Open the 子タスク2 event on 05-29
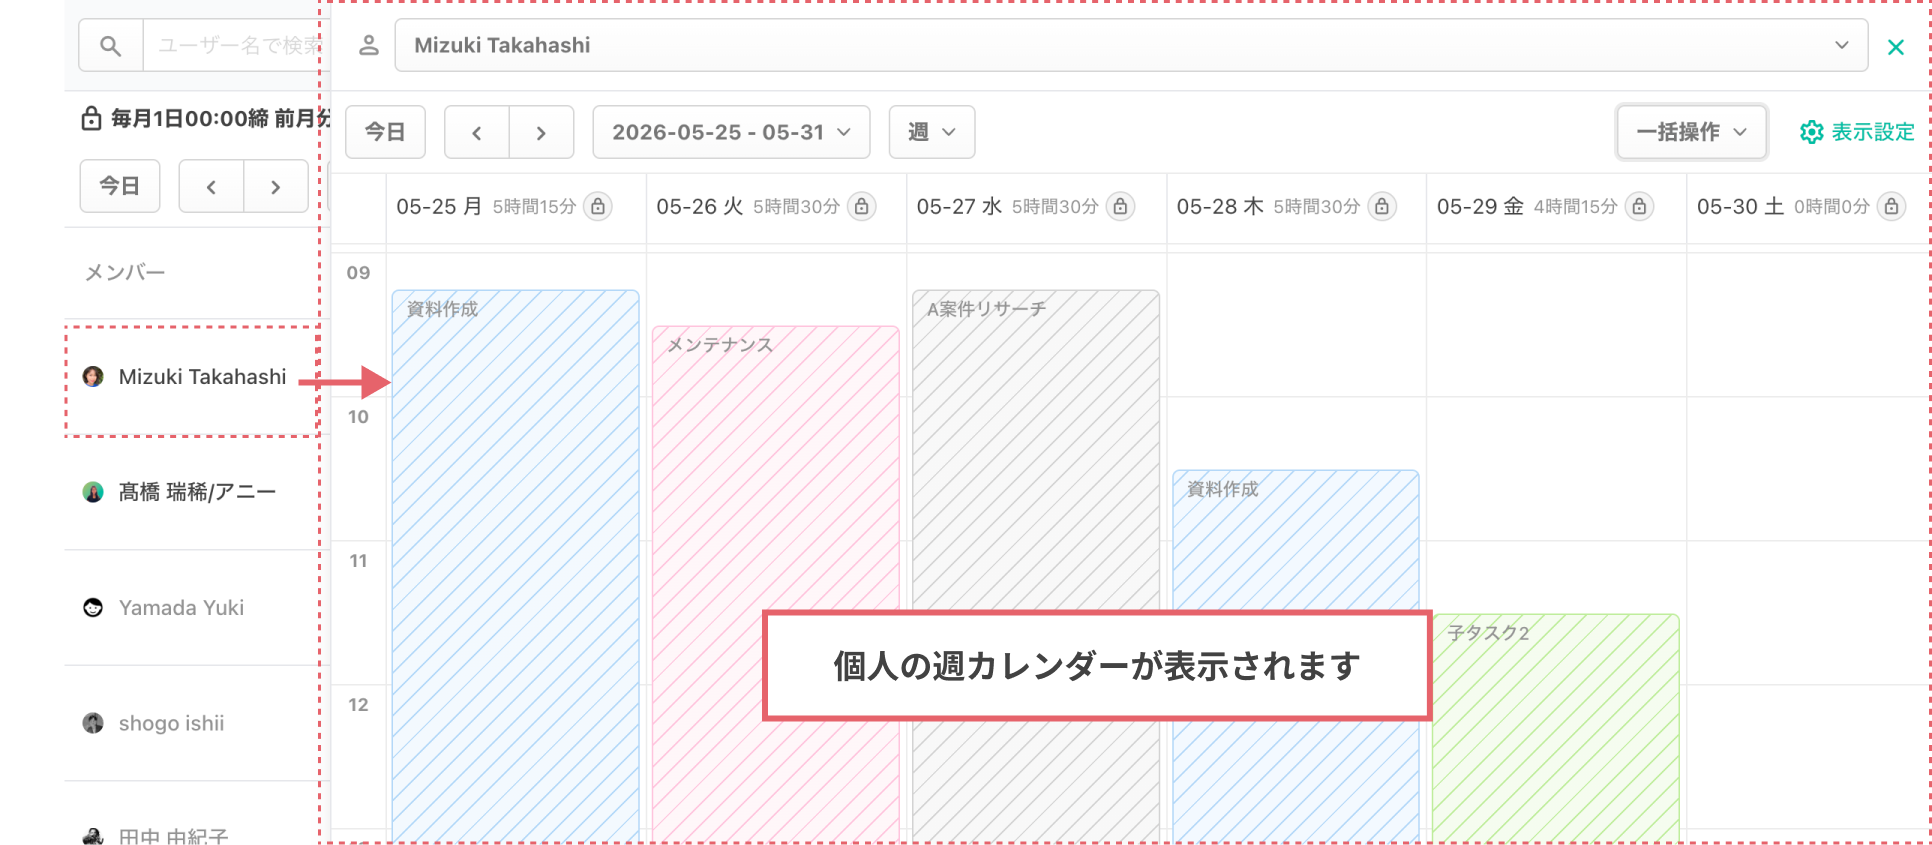 point(1555,728)
